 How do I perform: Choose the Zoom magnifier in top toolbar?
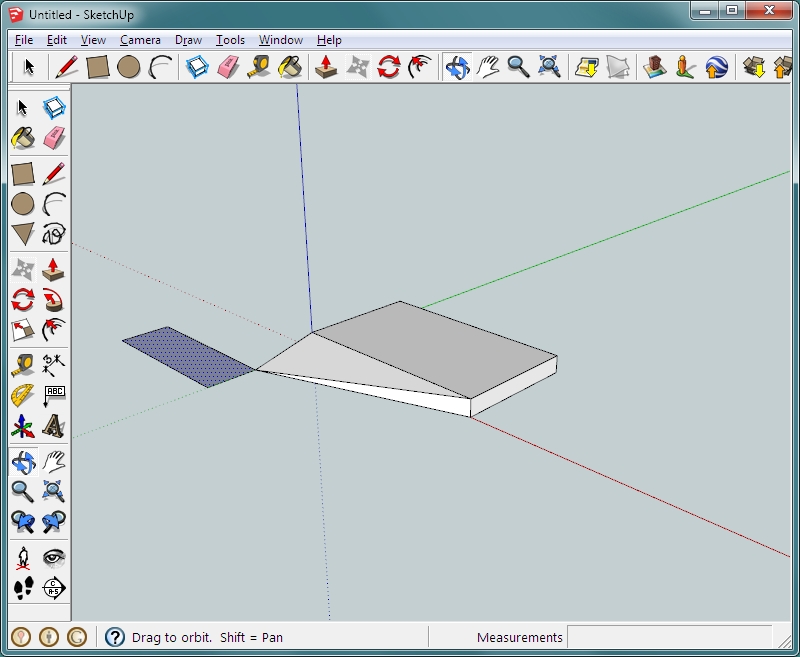pyautogui.click(x=518, y=67)
